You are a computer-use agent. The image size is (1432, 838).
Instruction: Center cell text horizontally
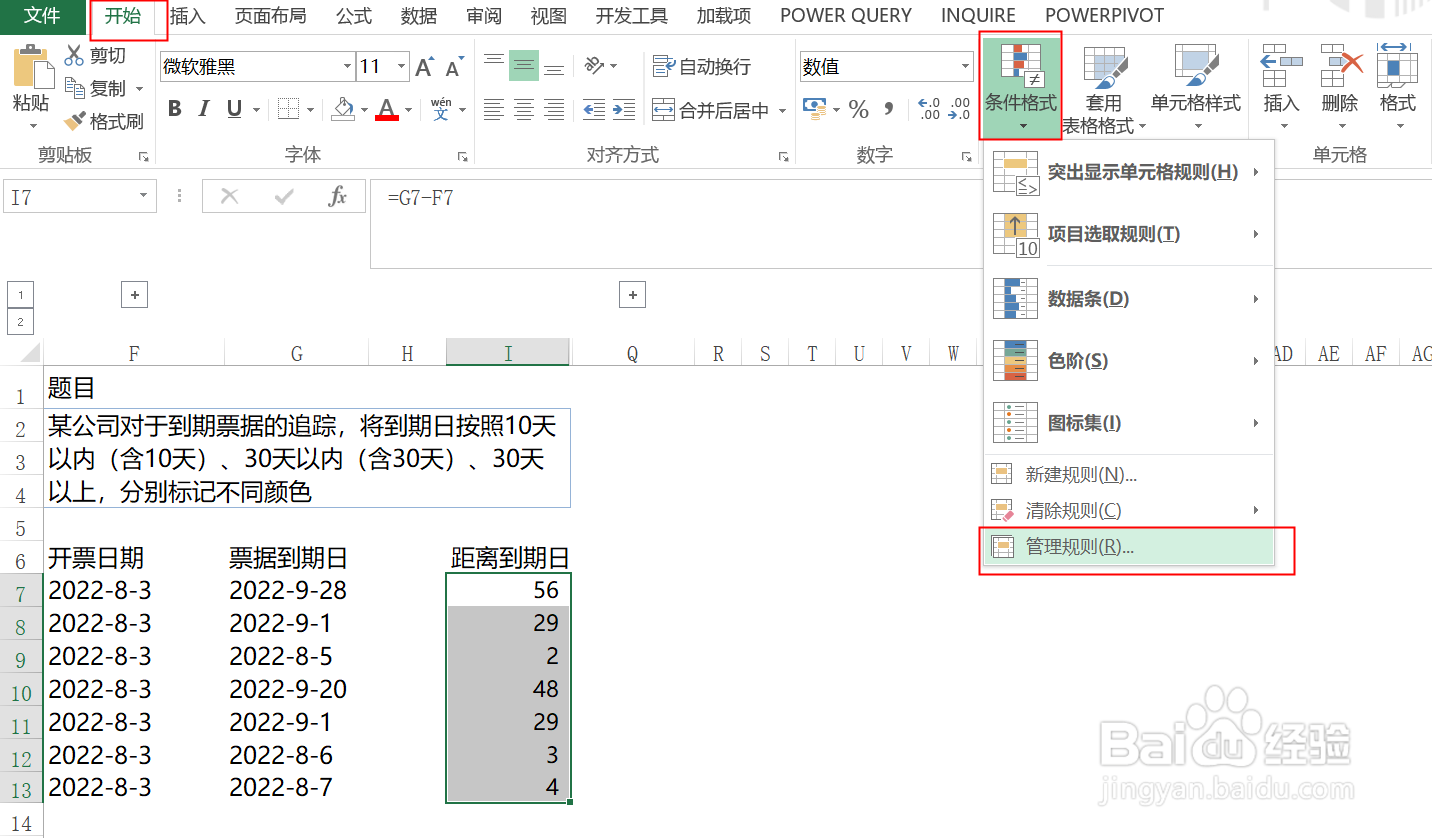tap(524, 109)
